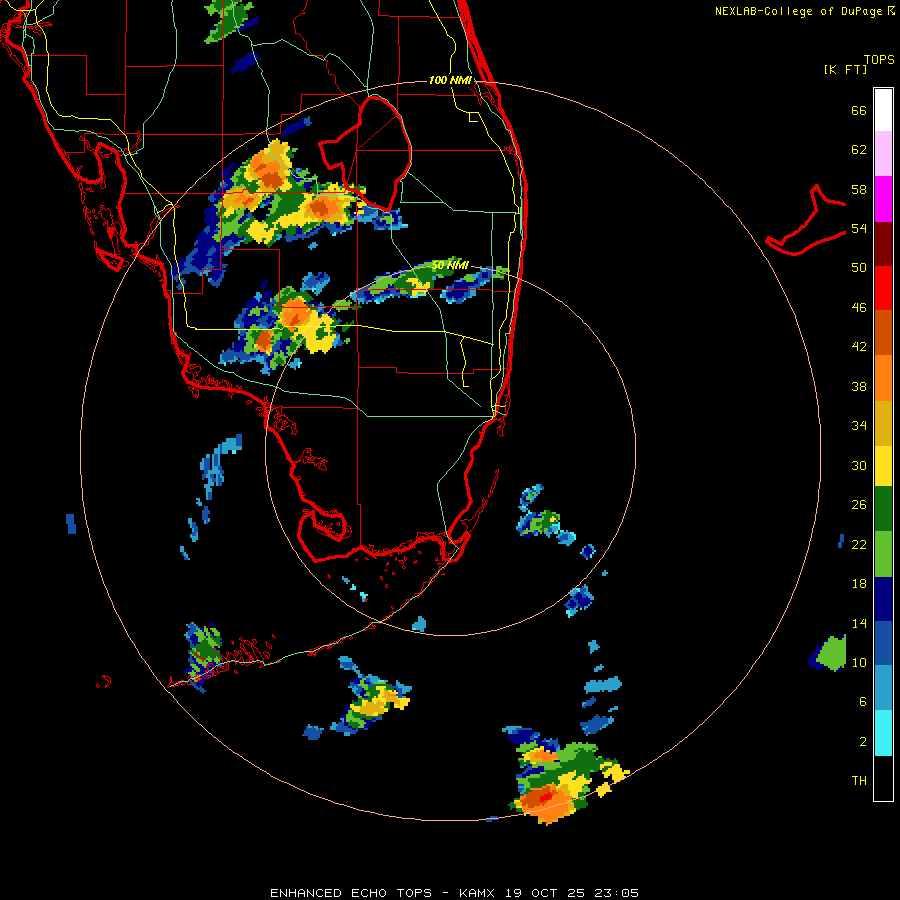Viewport: 900px width, 900px height.
Task: Click the red core of the southeast storm cell
Action: tap(545, 797)
